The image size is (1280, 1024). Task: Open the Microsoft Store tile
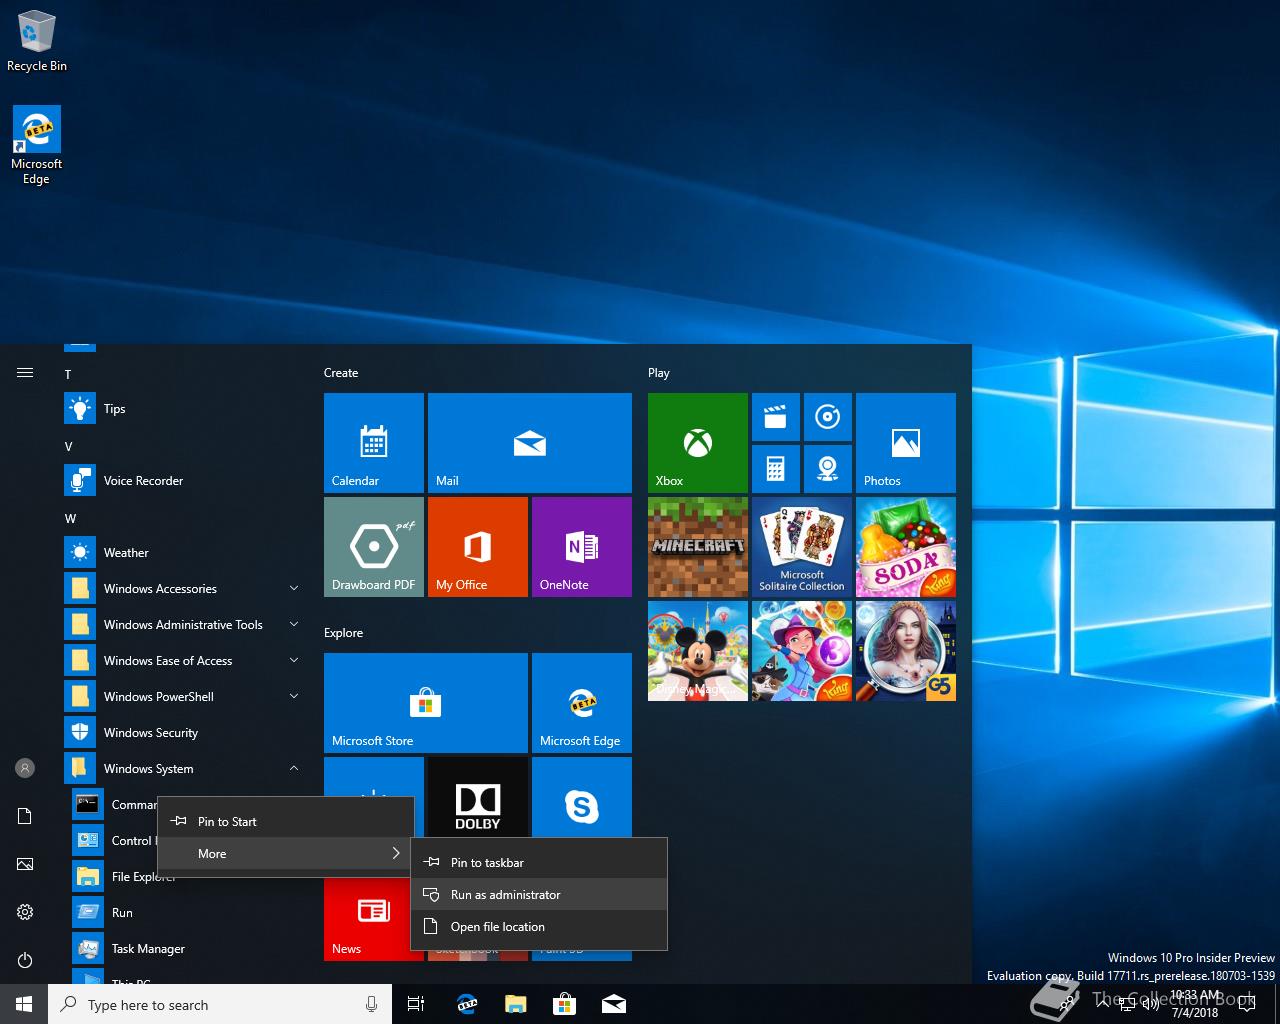tap(426, 703)
